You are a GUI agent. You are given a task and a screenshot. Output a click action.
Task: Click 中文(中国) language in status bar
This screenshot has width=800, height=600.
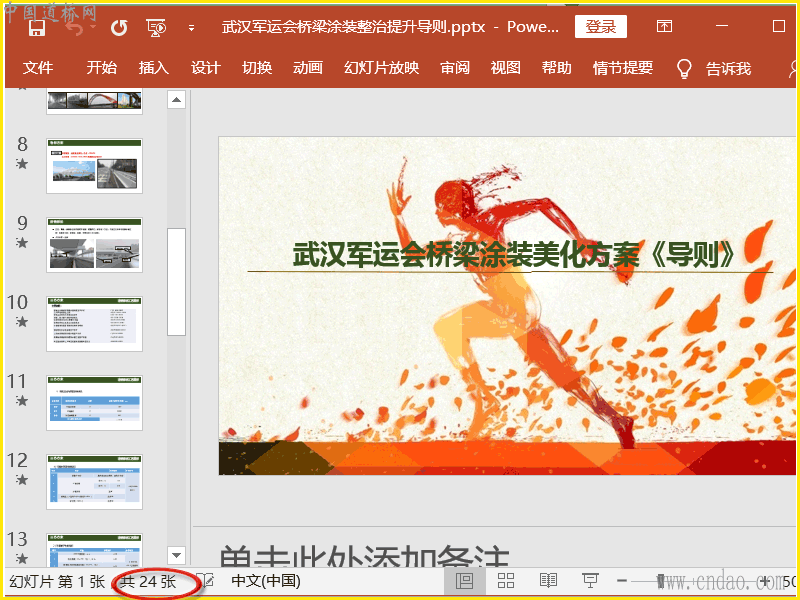tap(266, 581)
